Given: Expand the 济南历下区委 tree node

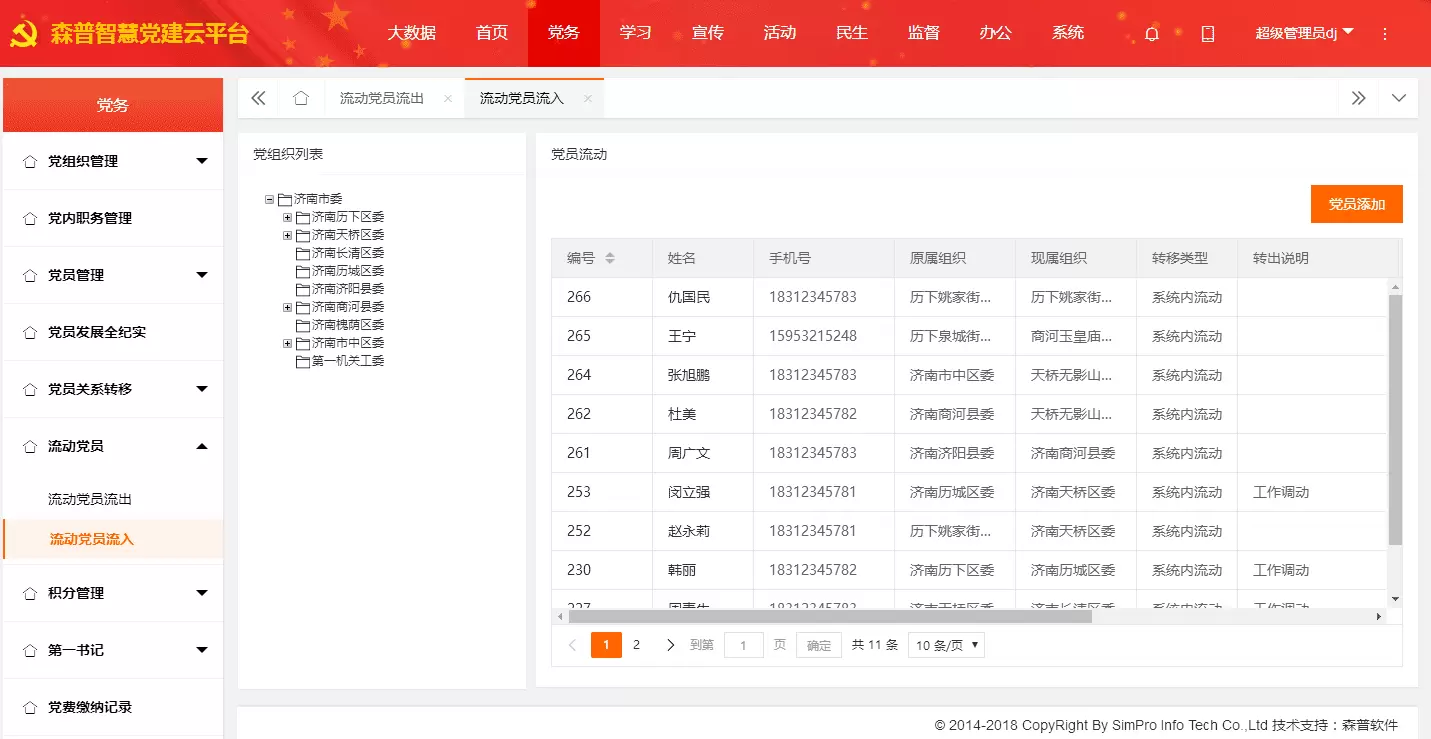Looking at the screenshot, I should point(287,217).
